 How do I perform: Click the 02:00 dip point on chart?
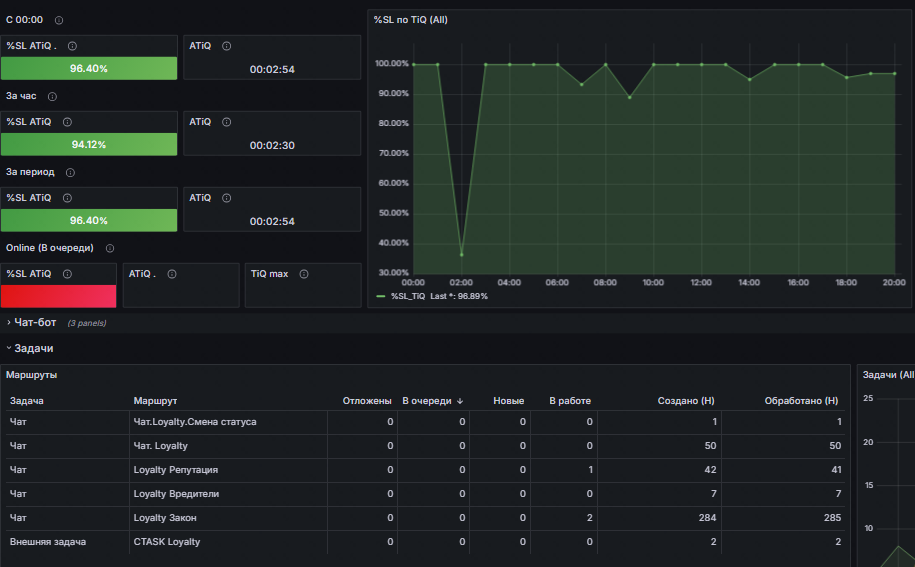point(462,255)
